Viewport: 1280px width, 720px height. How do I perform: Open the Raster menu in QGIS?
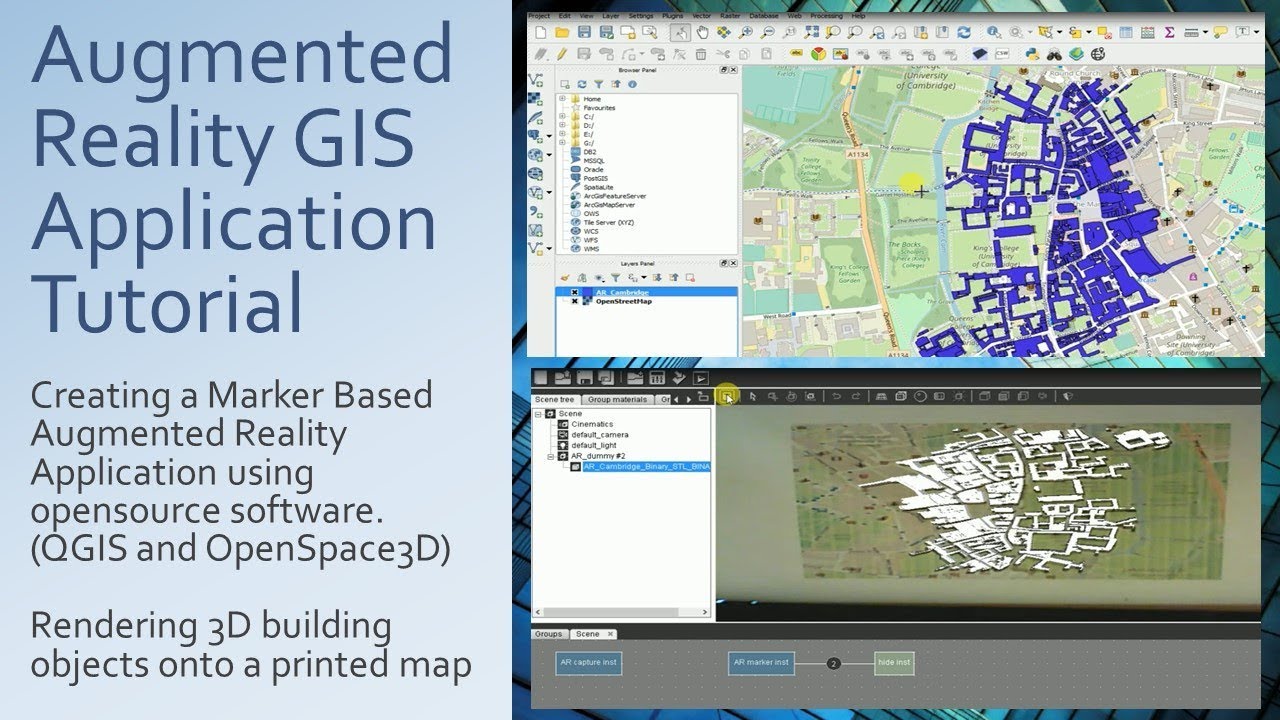tap(730, 16)
